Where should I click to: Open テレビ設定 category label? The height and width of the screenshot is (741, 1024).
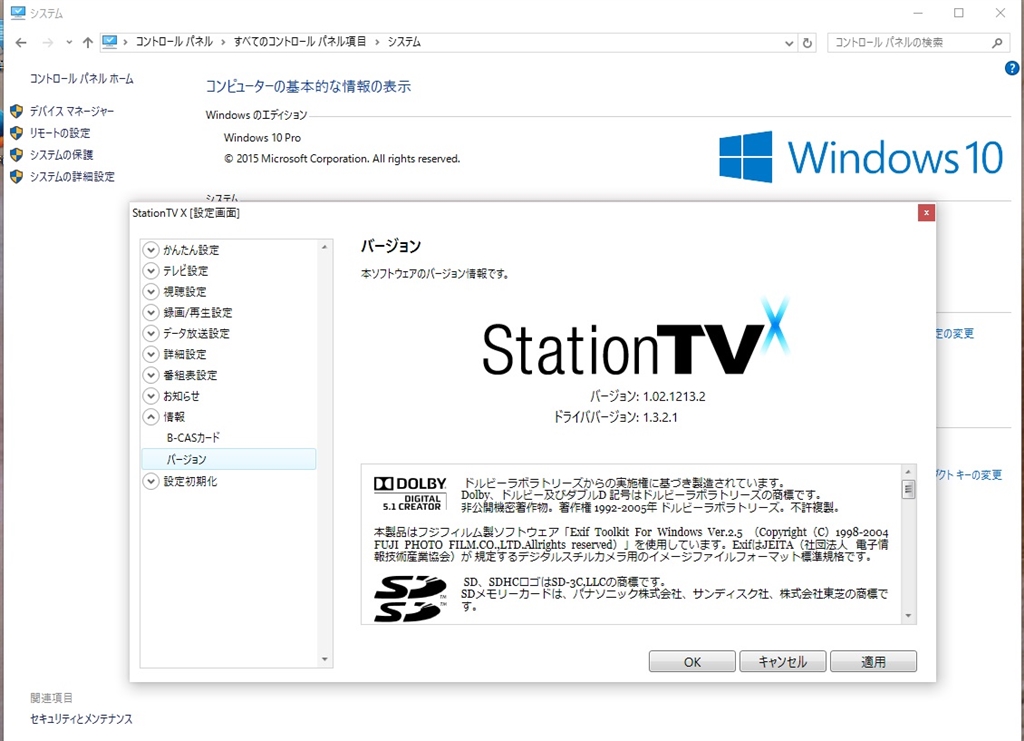[185, 271]
